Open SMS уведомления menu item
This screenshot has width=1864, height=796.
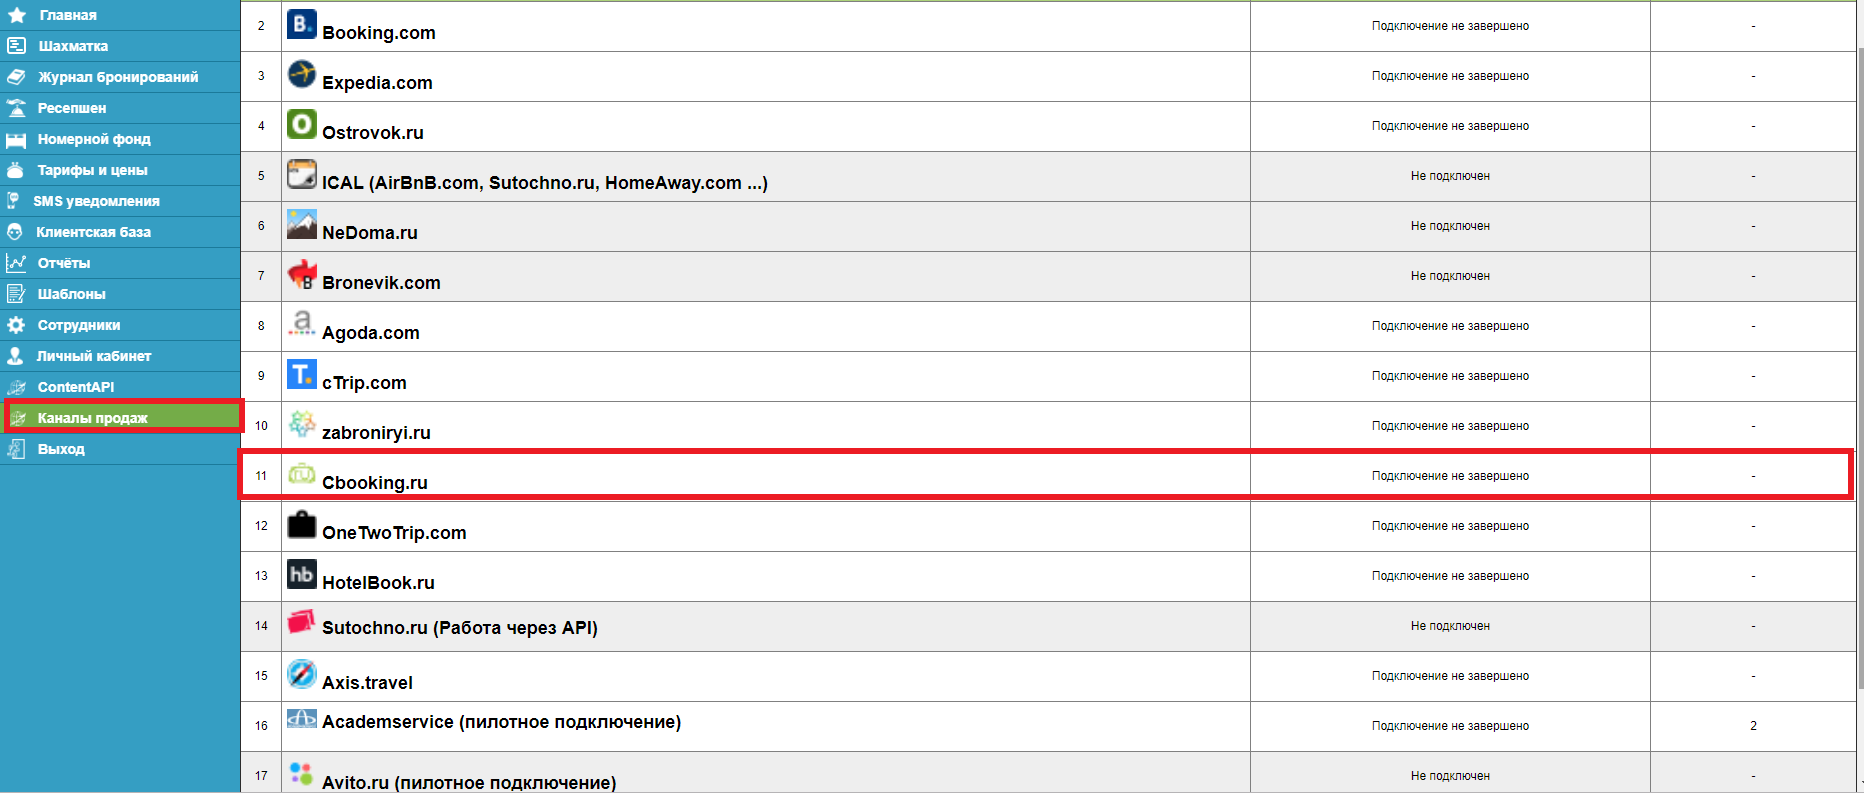click(96, 201)
